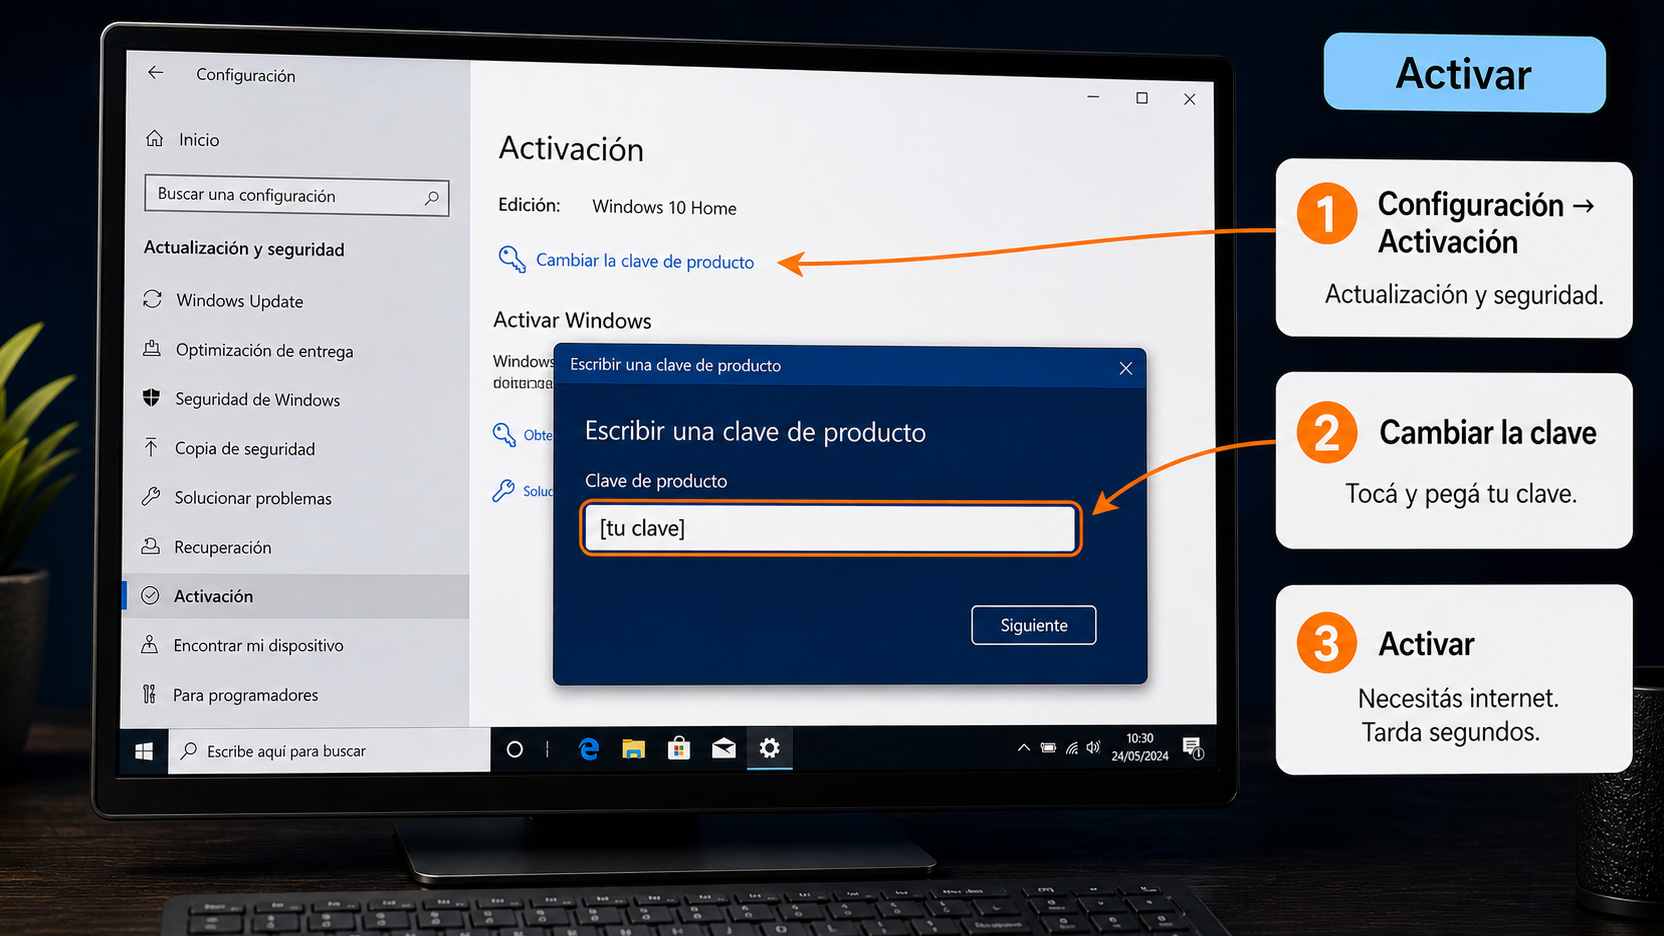The width and height of the screenshot is (1664, 936).
Task: Select the Seguridad de Windows shield icon
Action: pyautogui.click(x=151, y=398)
